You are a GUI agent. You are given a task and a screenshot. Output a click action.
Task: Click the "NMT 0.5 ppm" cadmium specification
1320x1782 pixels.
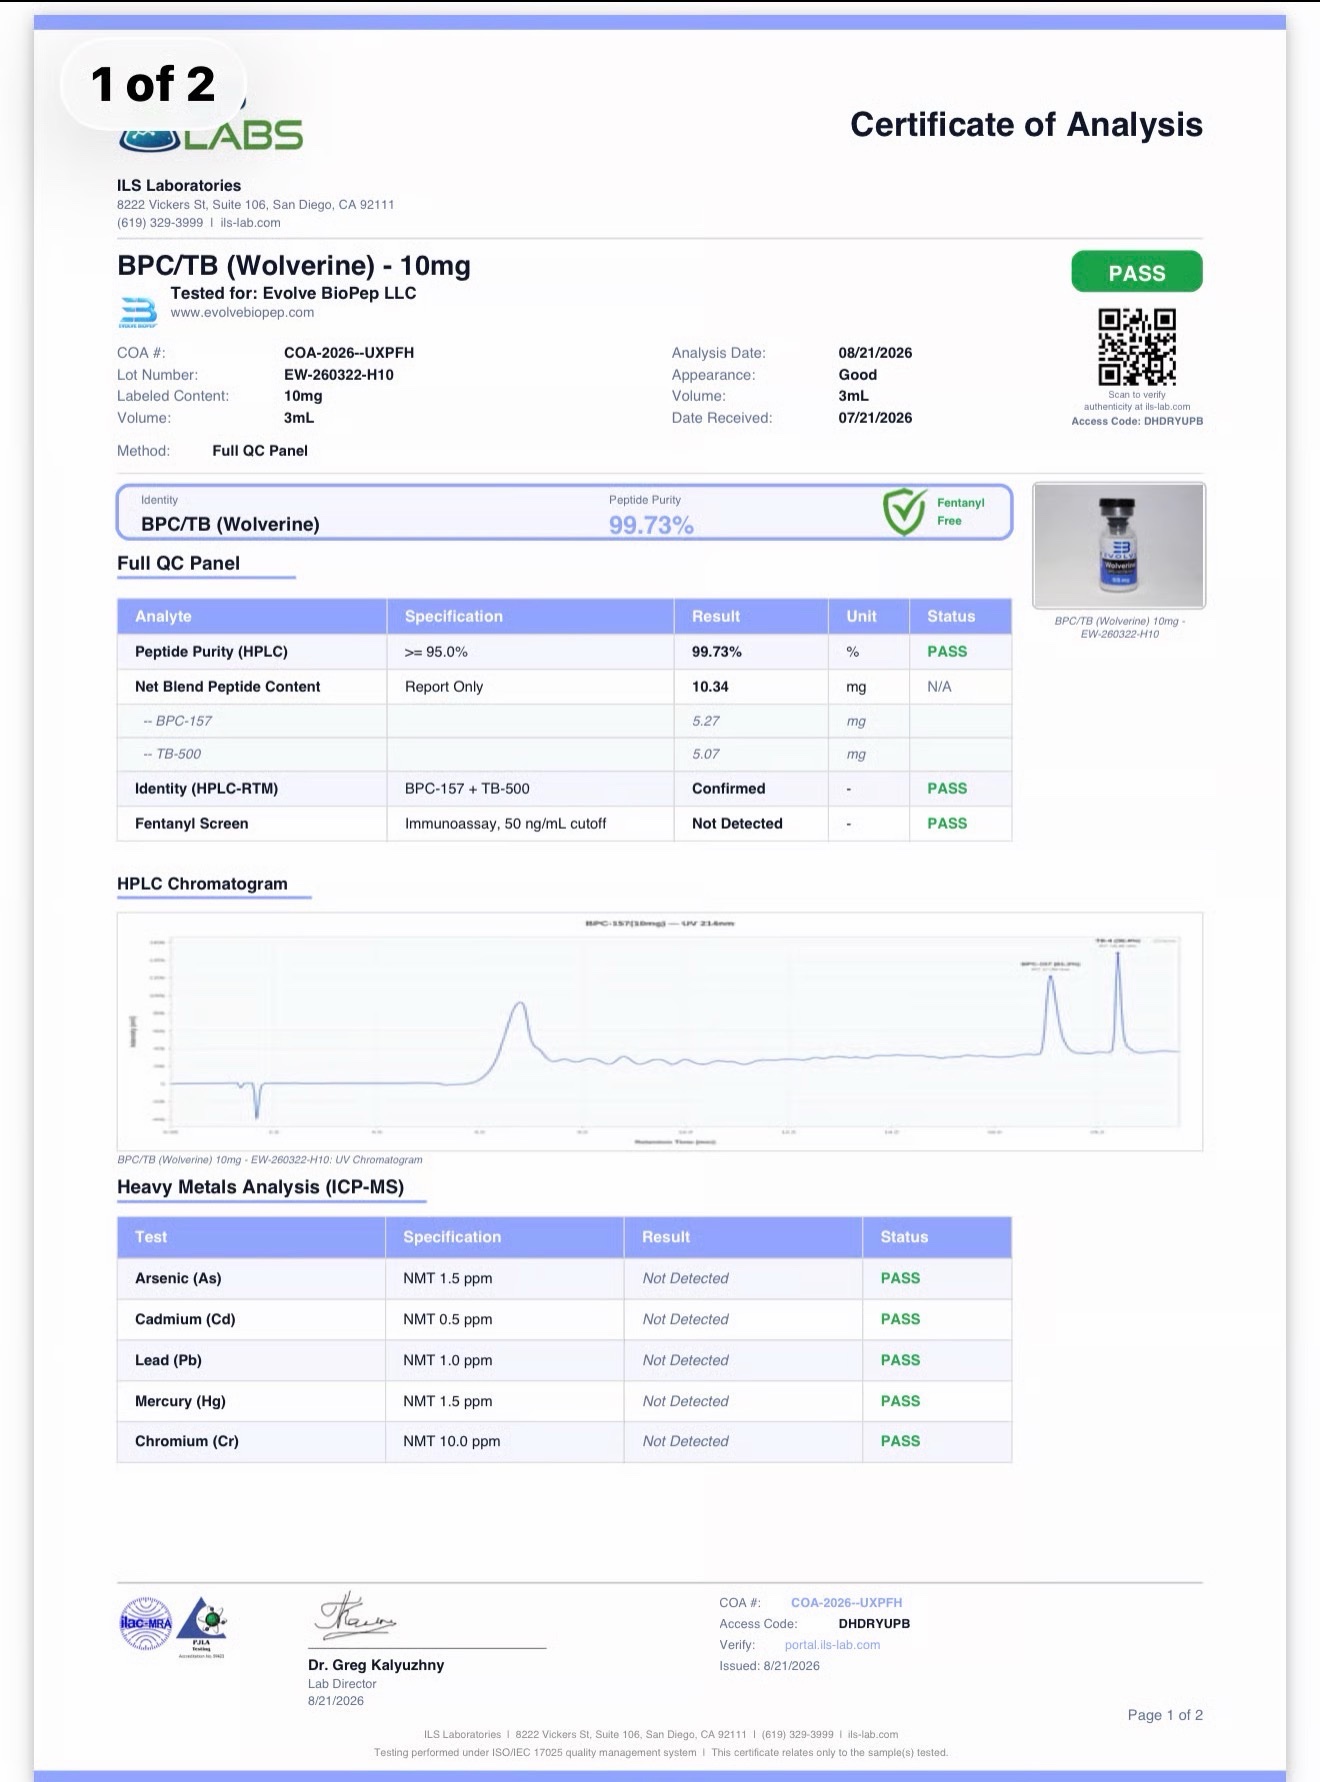coord(447,1320)
